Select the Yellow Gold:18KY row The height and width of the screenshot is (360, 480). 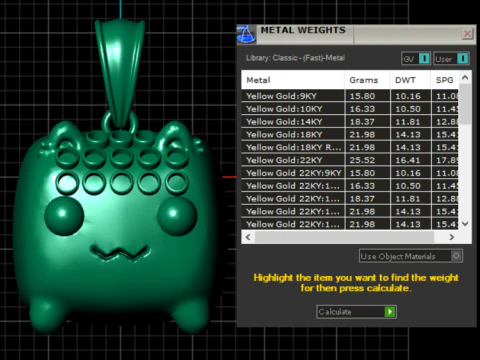click(350, 135)
